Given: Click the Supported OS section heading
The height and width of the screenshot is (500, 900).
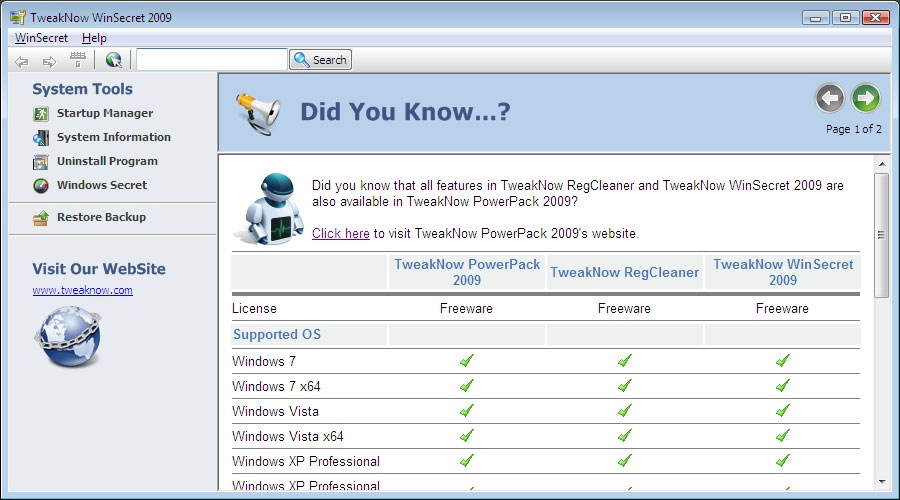Looking at the screenshot, I should 277,335.
